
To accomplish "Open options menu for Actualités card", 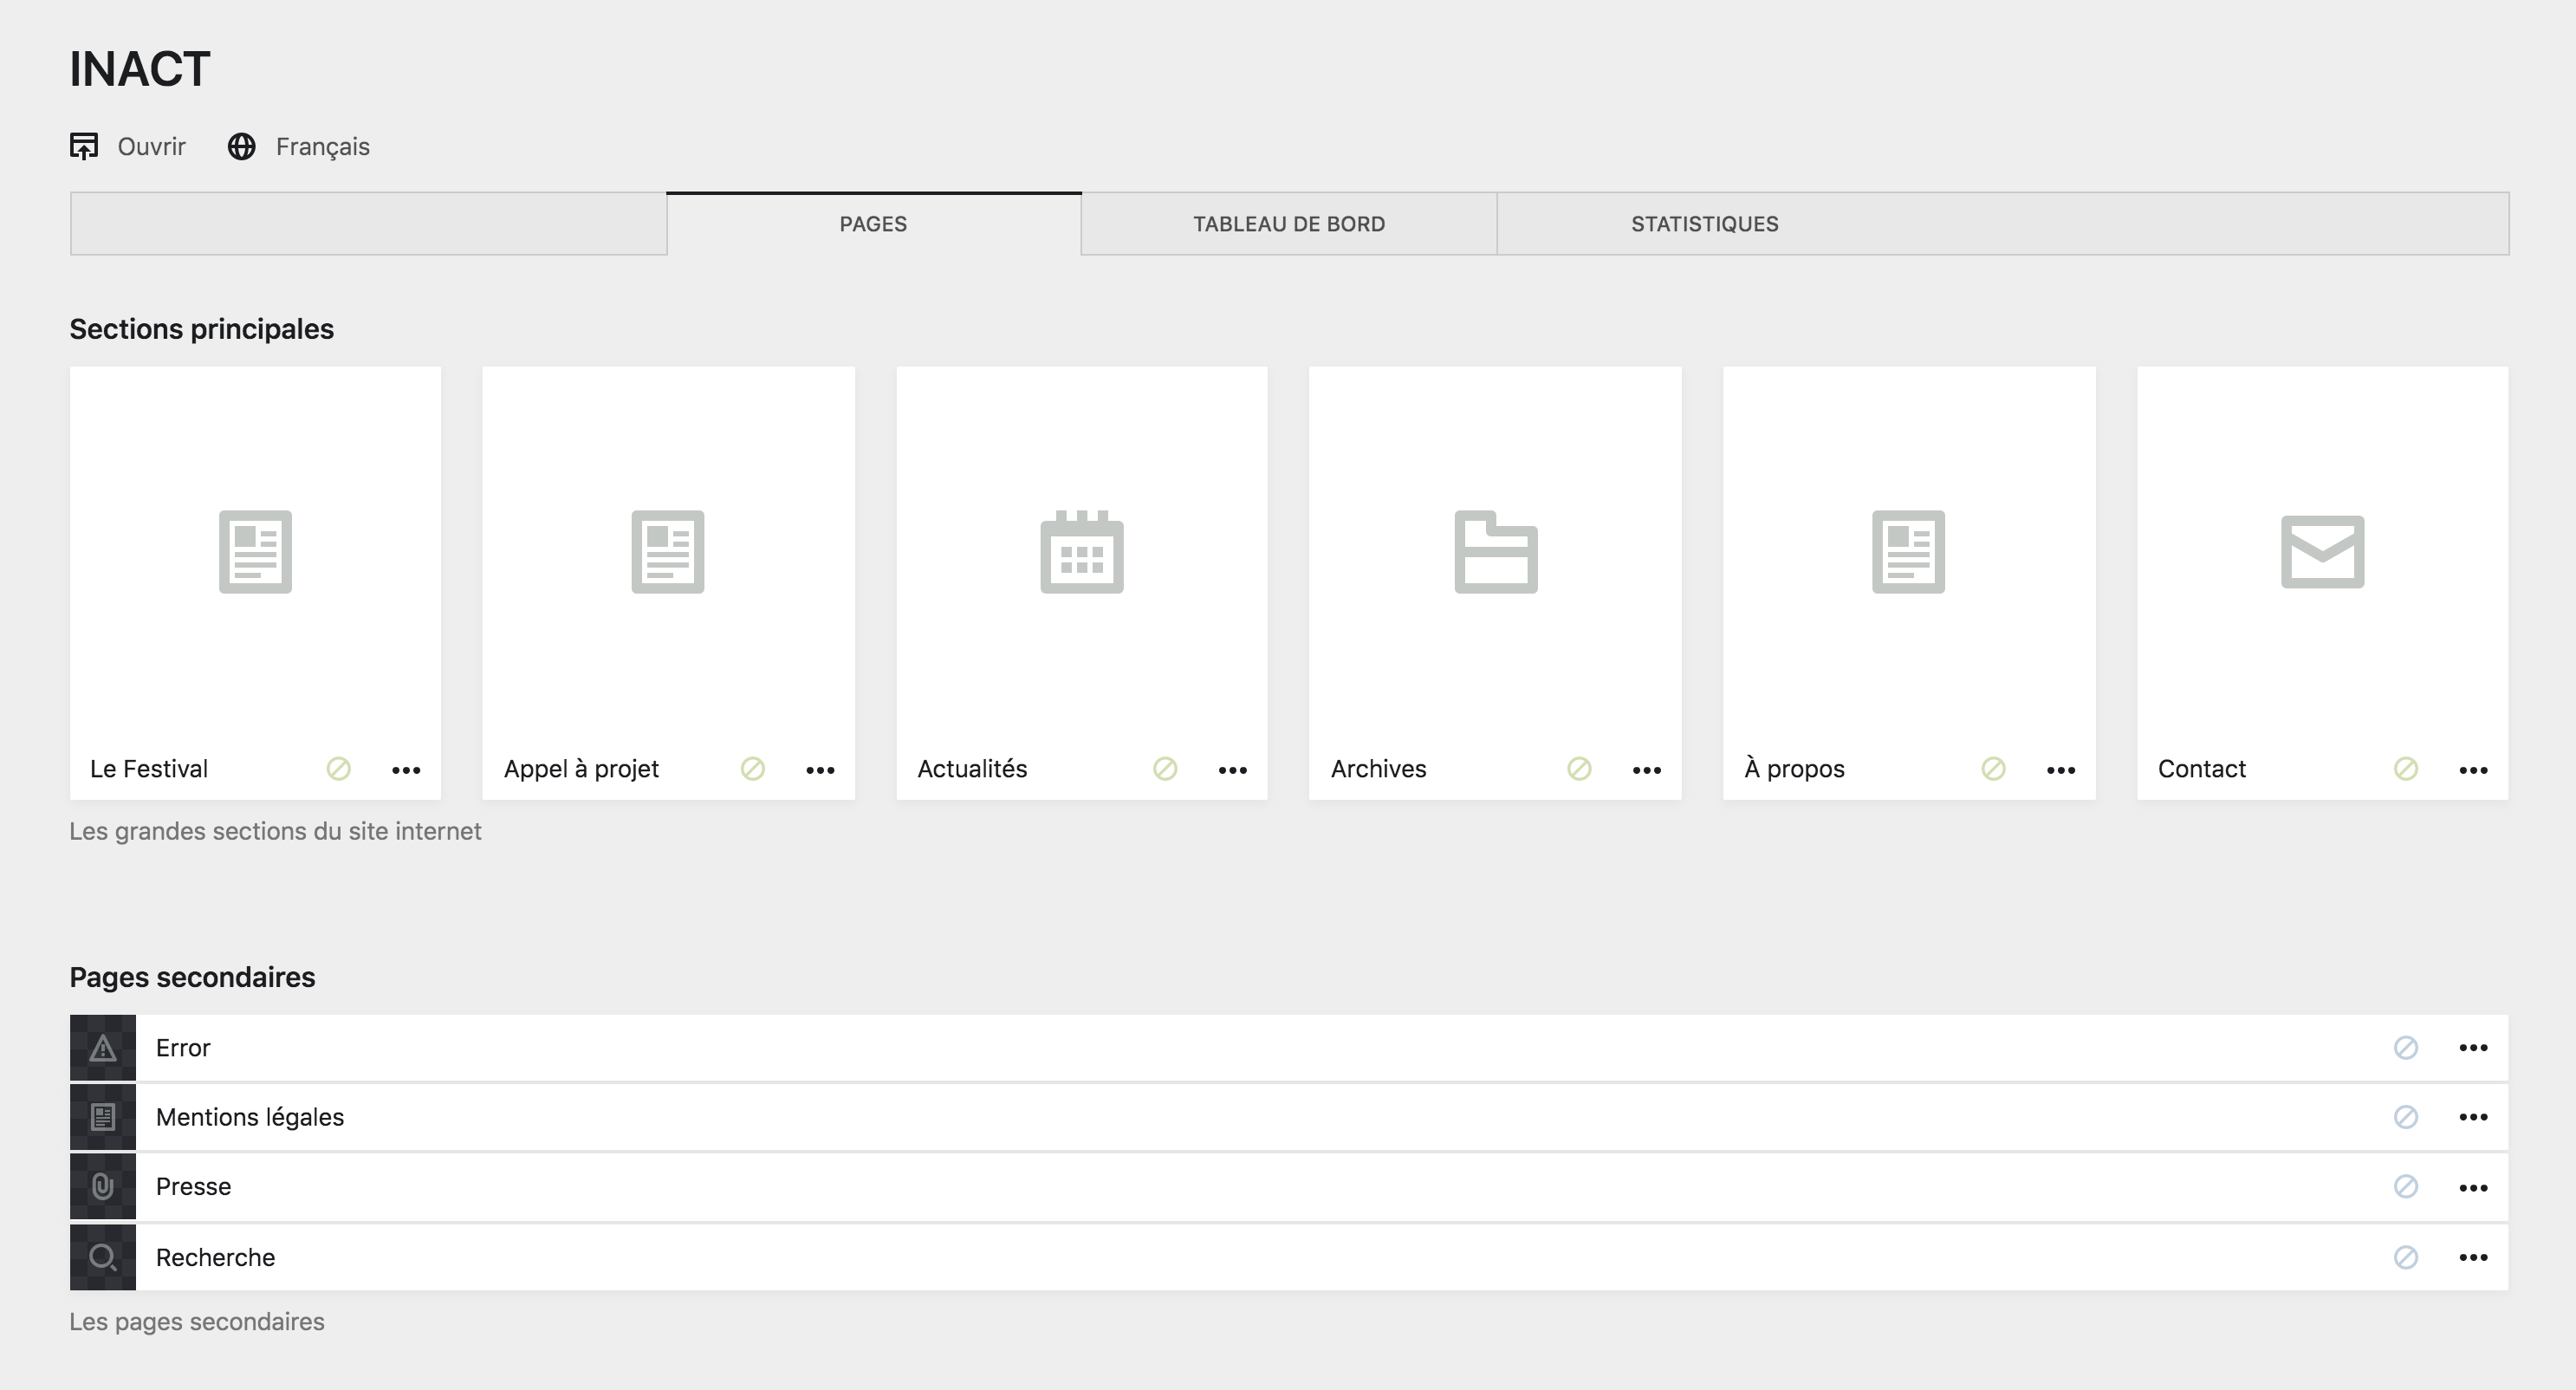I will click(1232, 770).
